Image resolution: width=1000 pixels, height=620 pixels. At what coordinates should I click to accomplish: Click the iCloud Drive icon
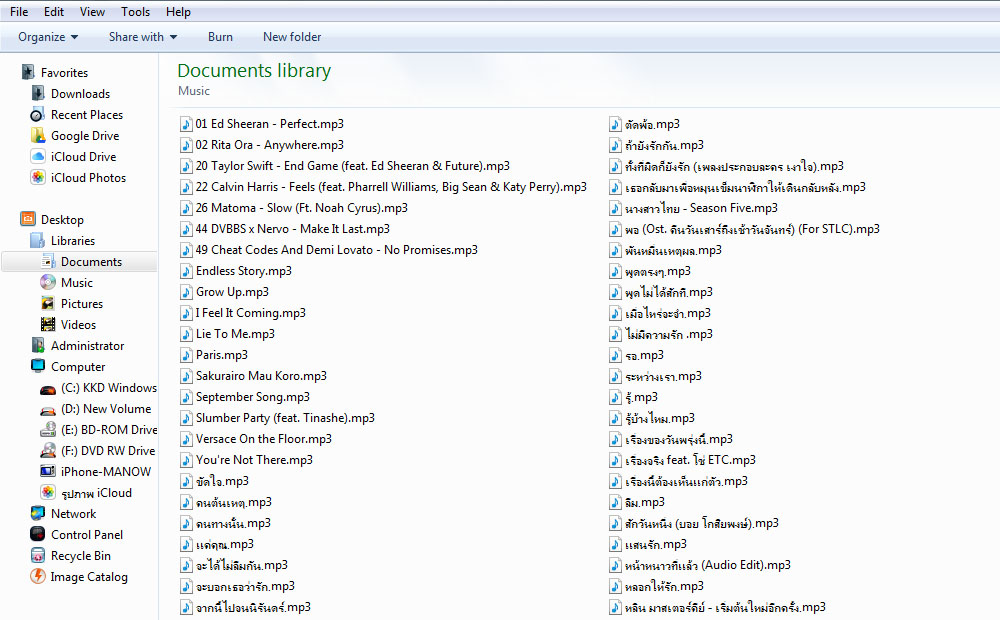(x=38, y=156)
